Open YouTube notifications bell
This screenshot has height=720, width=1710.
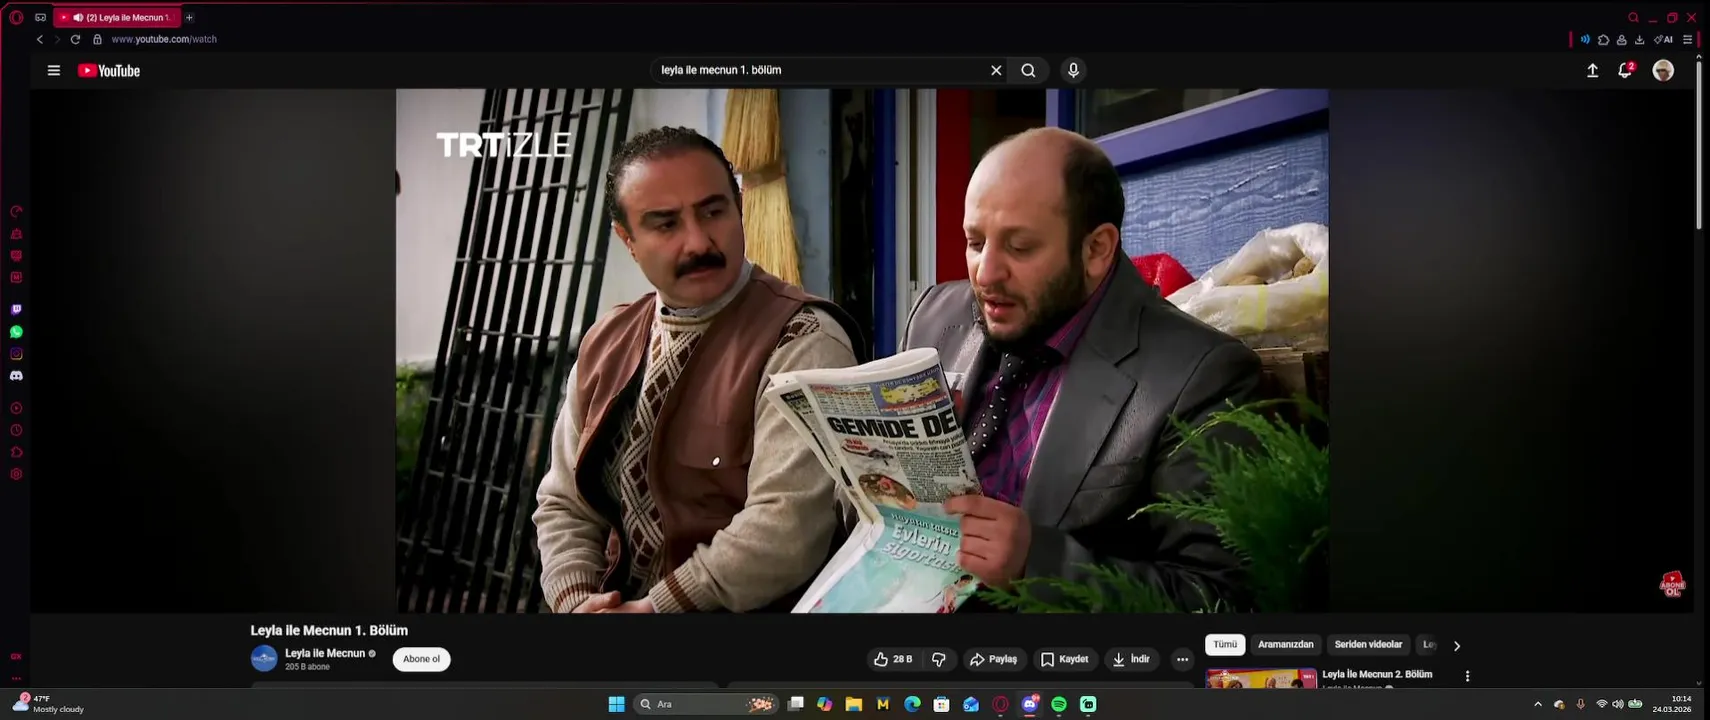pos(1625,70)
